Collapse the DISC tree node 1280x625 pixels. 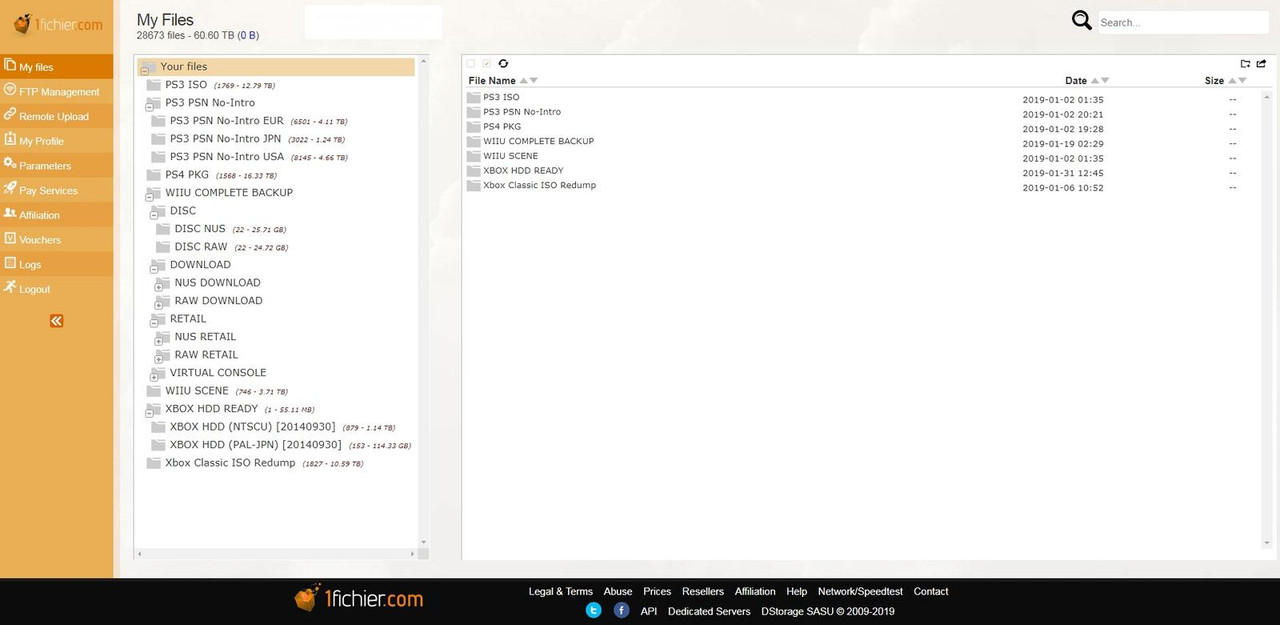(154, 215)
